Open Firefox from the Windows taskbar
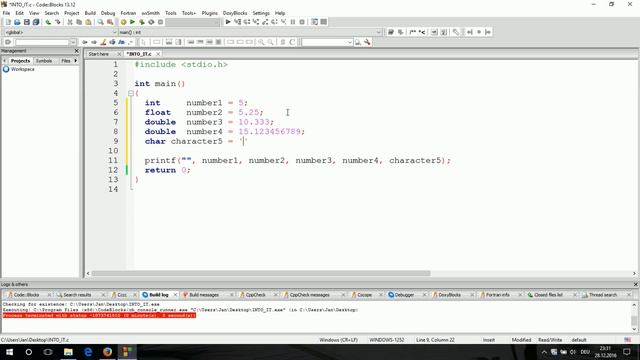The width and height of the screenshot is (640, 360). [107, 352]
